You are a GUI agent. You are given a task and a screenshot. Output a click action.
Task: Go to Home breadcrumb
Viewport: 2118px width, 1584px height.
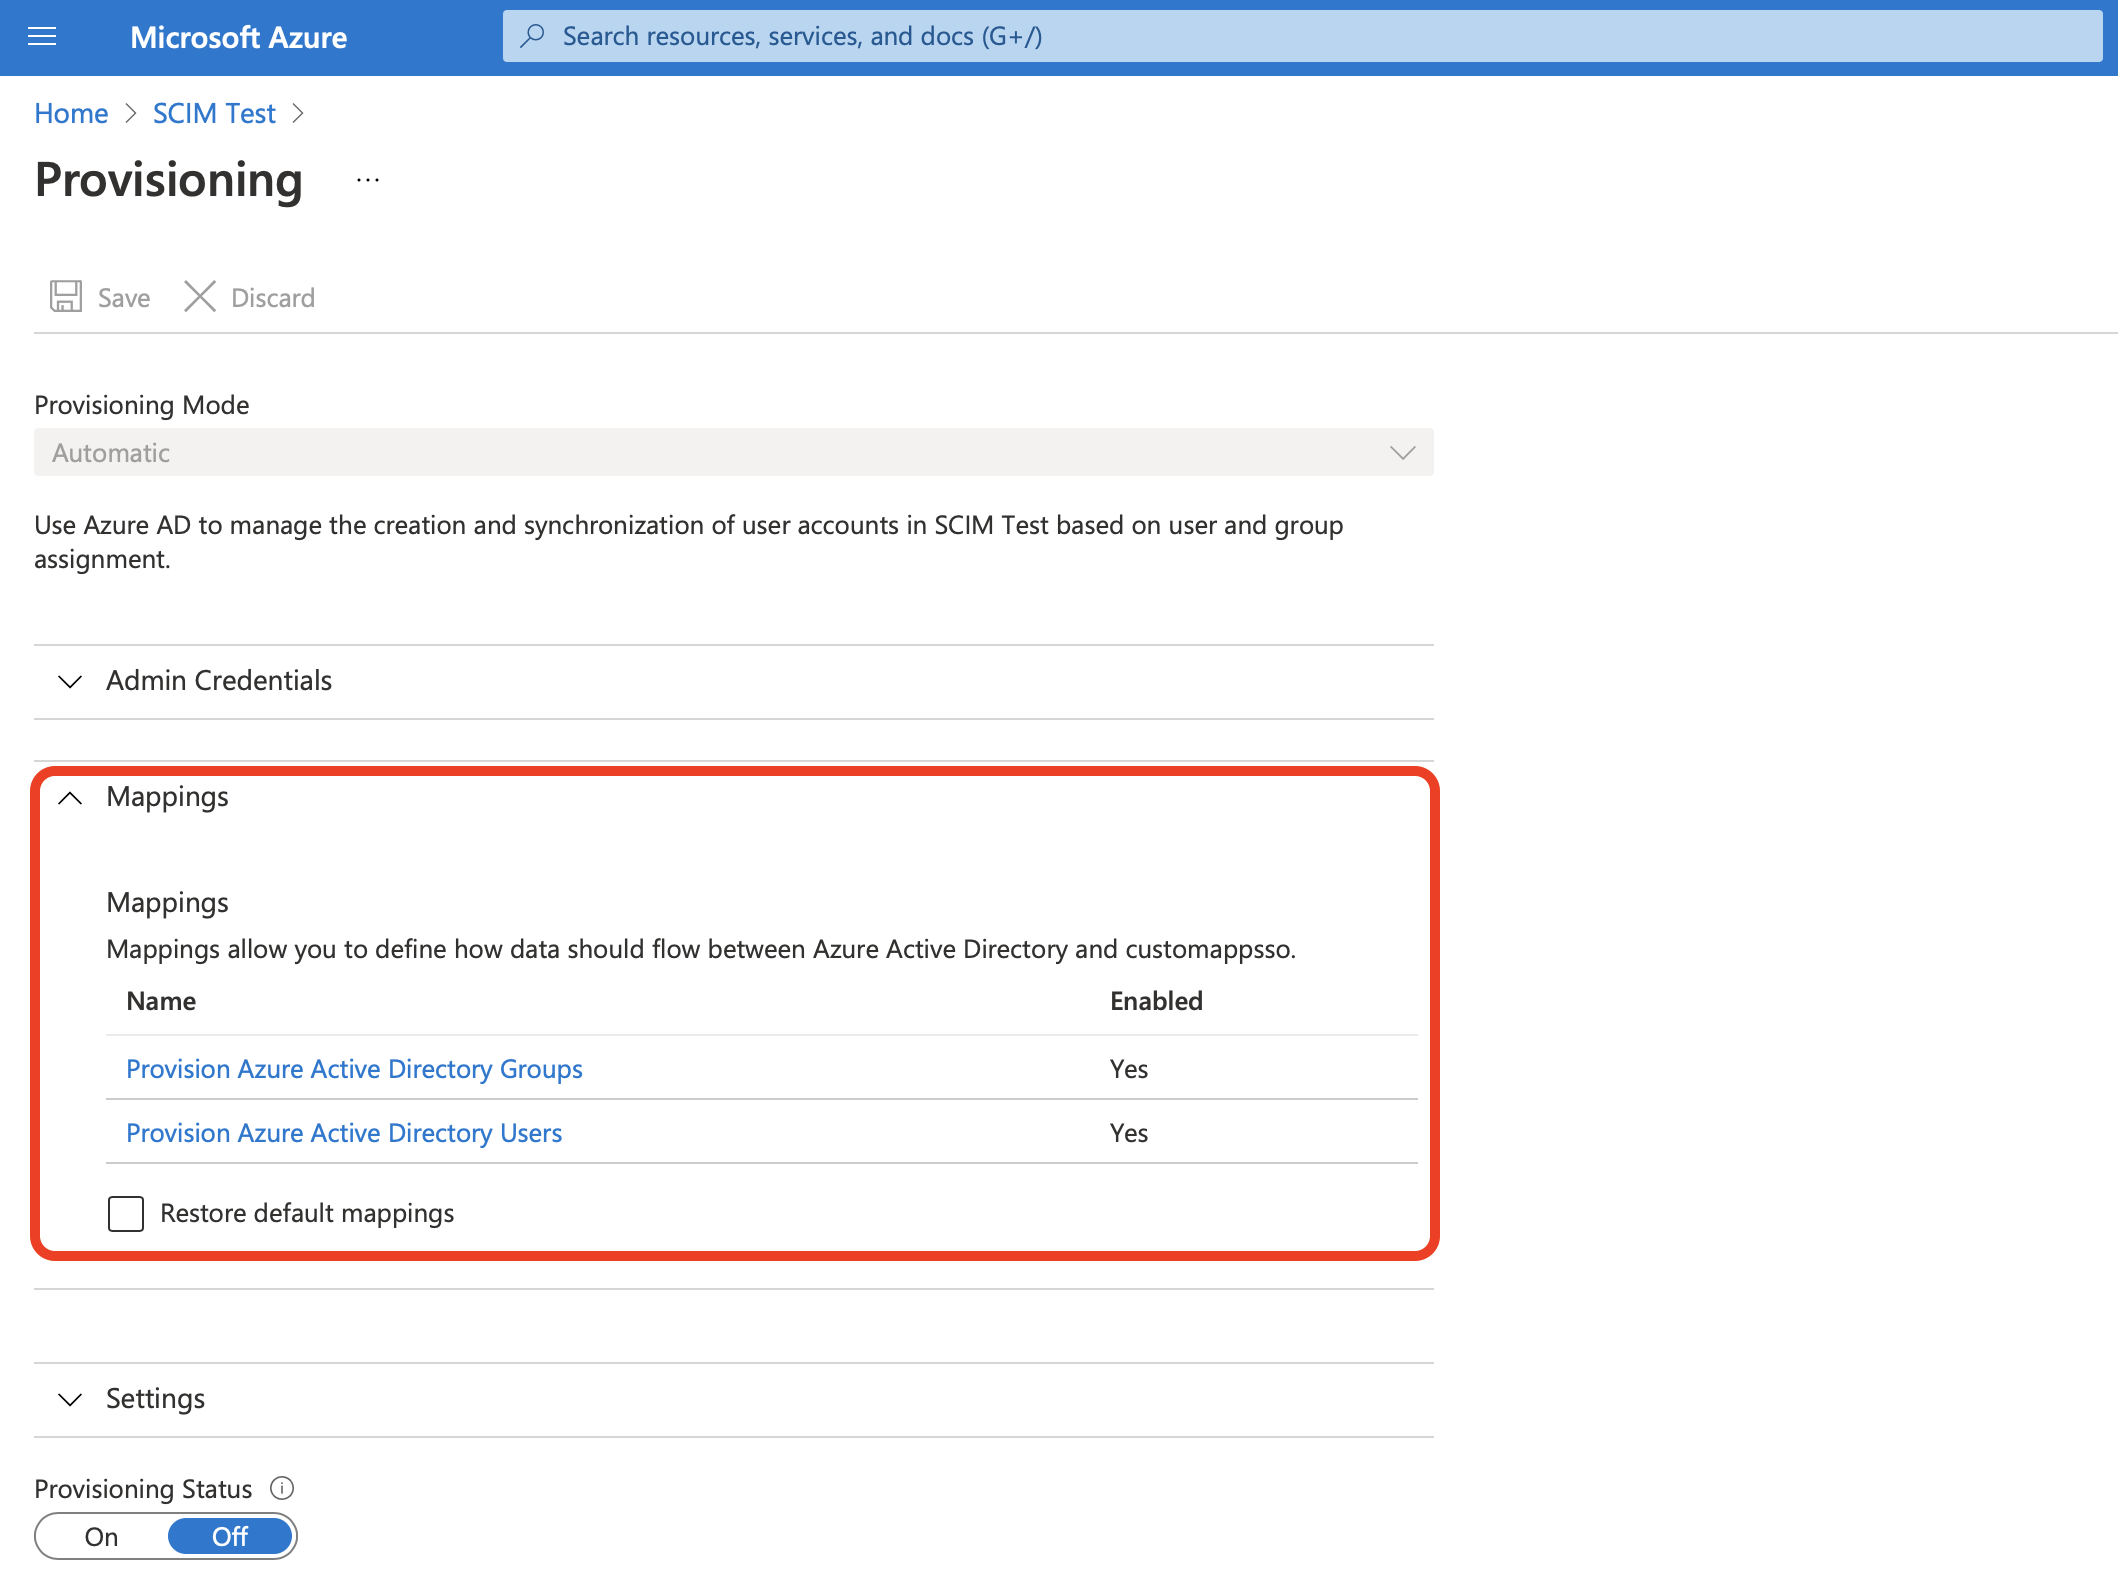(71, 113)
